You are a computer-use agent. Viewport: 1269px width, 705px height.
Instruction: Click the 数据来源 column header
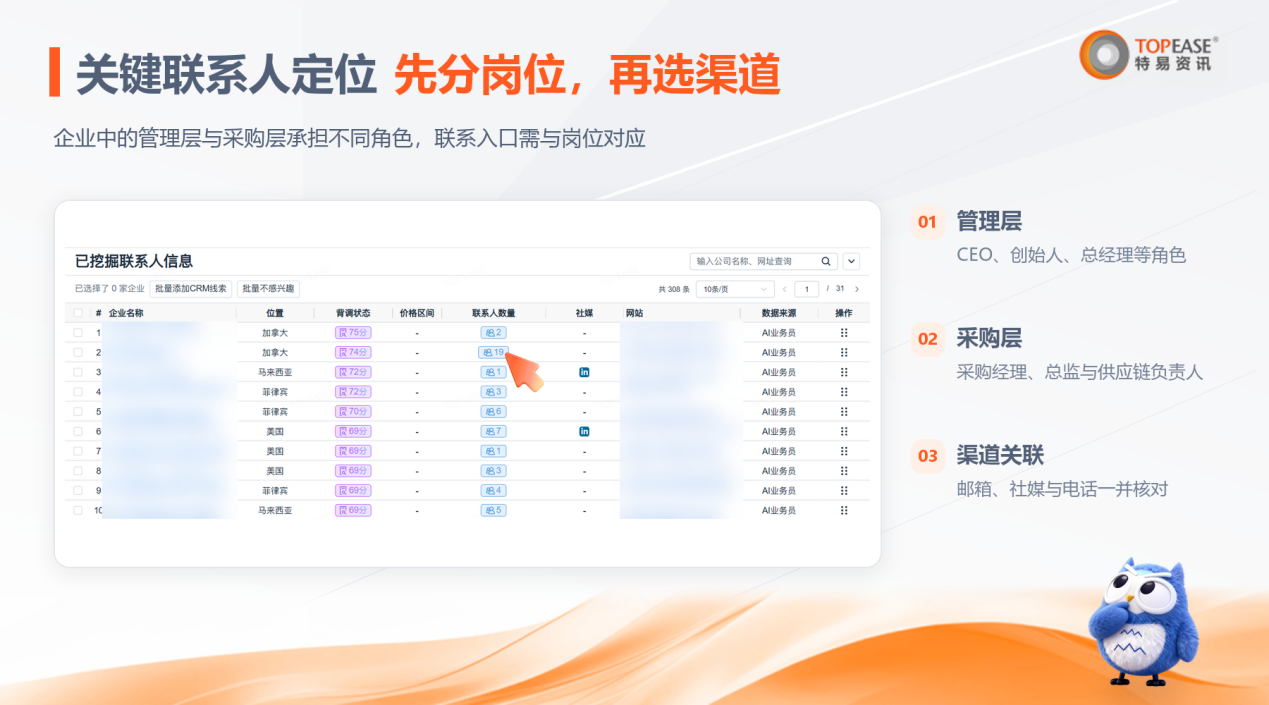click(x=778, y=313)
